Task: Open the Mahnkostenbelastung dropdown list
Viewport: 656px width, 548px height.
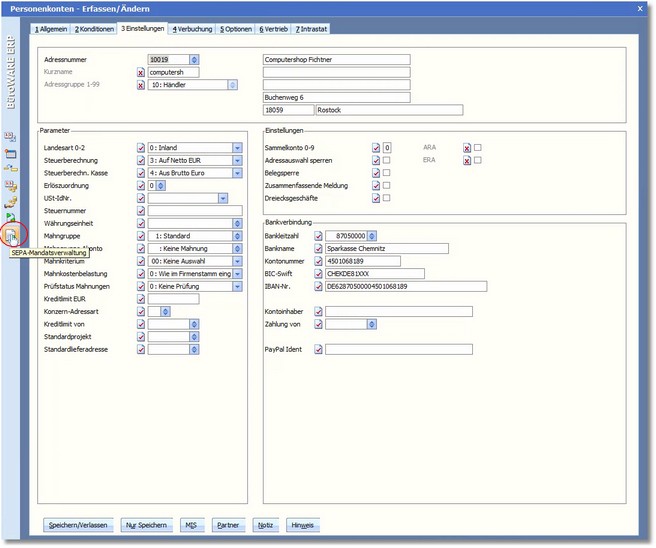Action: coord(237,273)
